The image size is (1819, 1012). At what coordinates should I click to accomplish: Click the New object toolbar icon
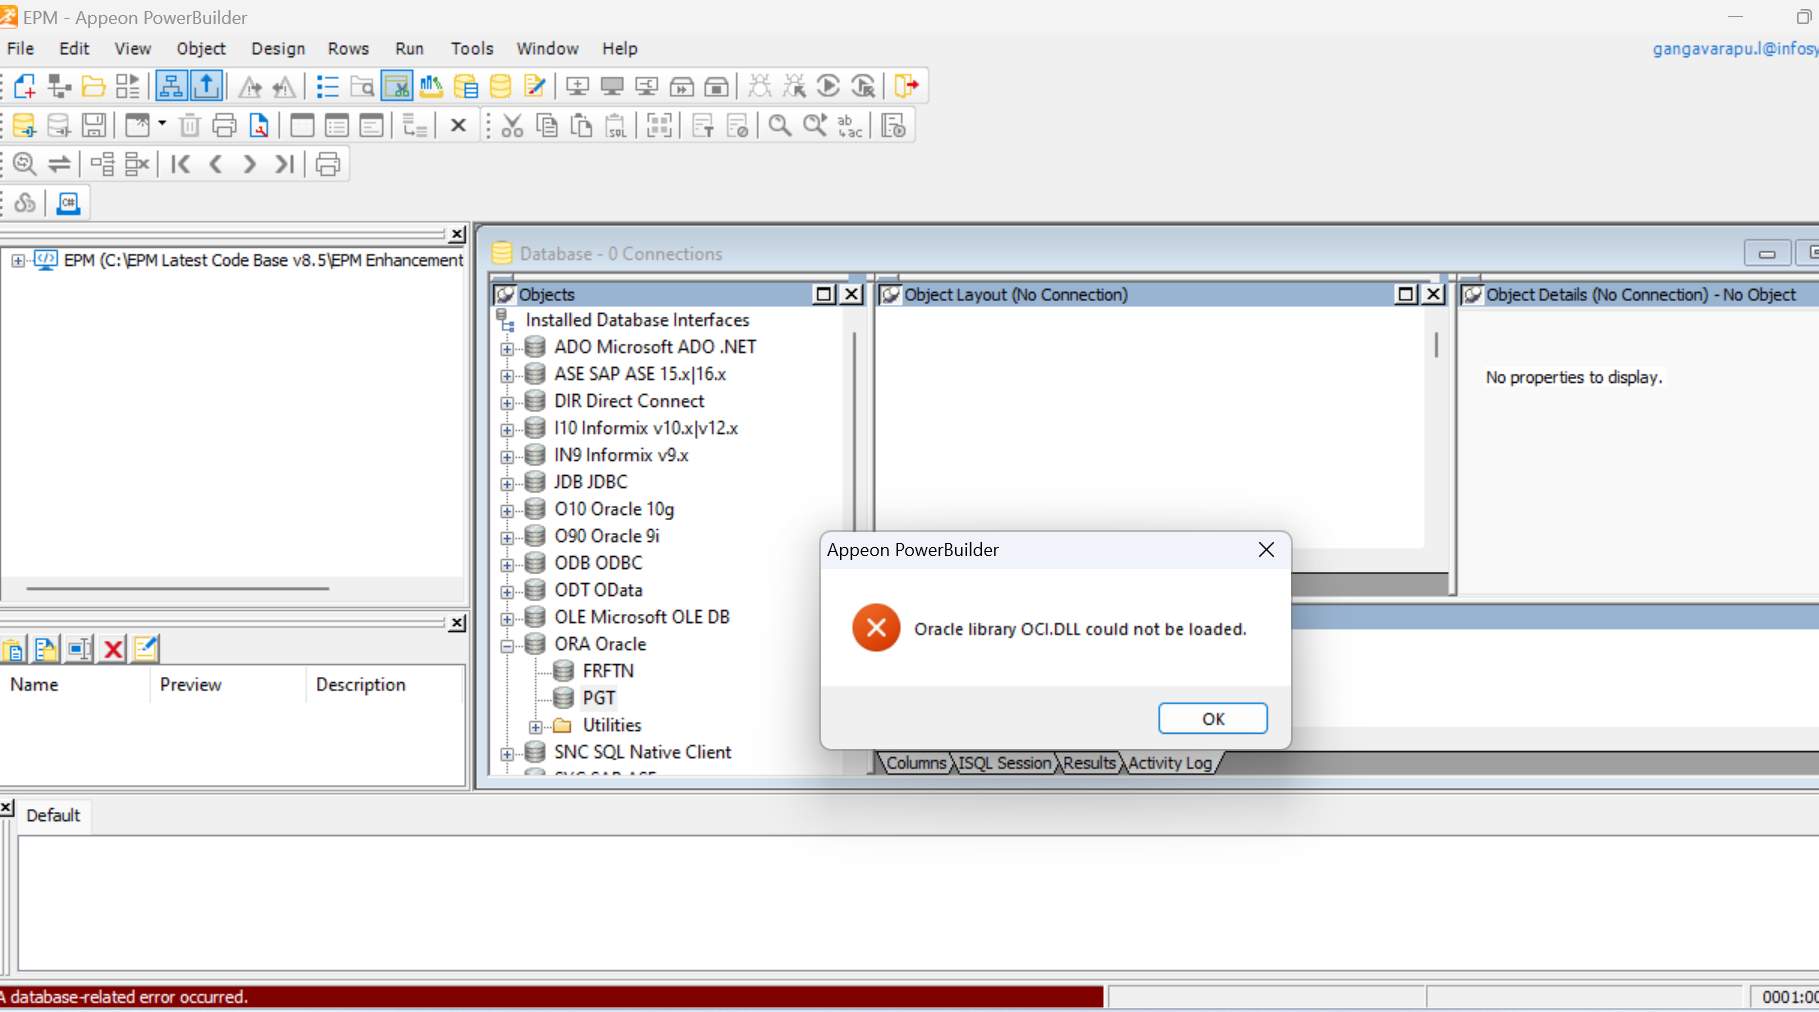[25, 87]
